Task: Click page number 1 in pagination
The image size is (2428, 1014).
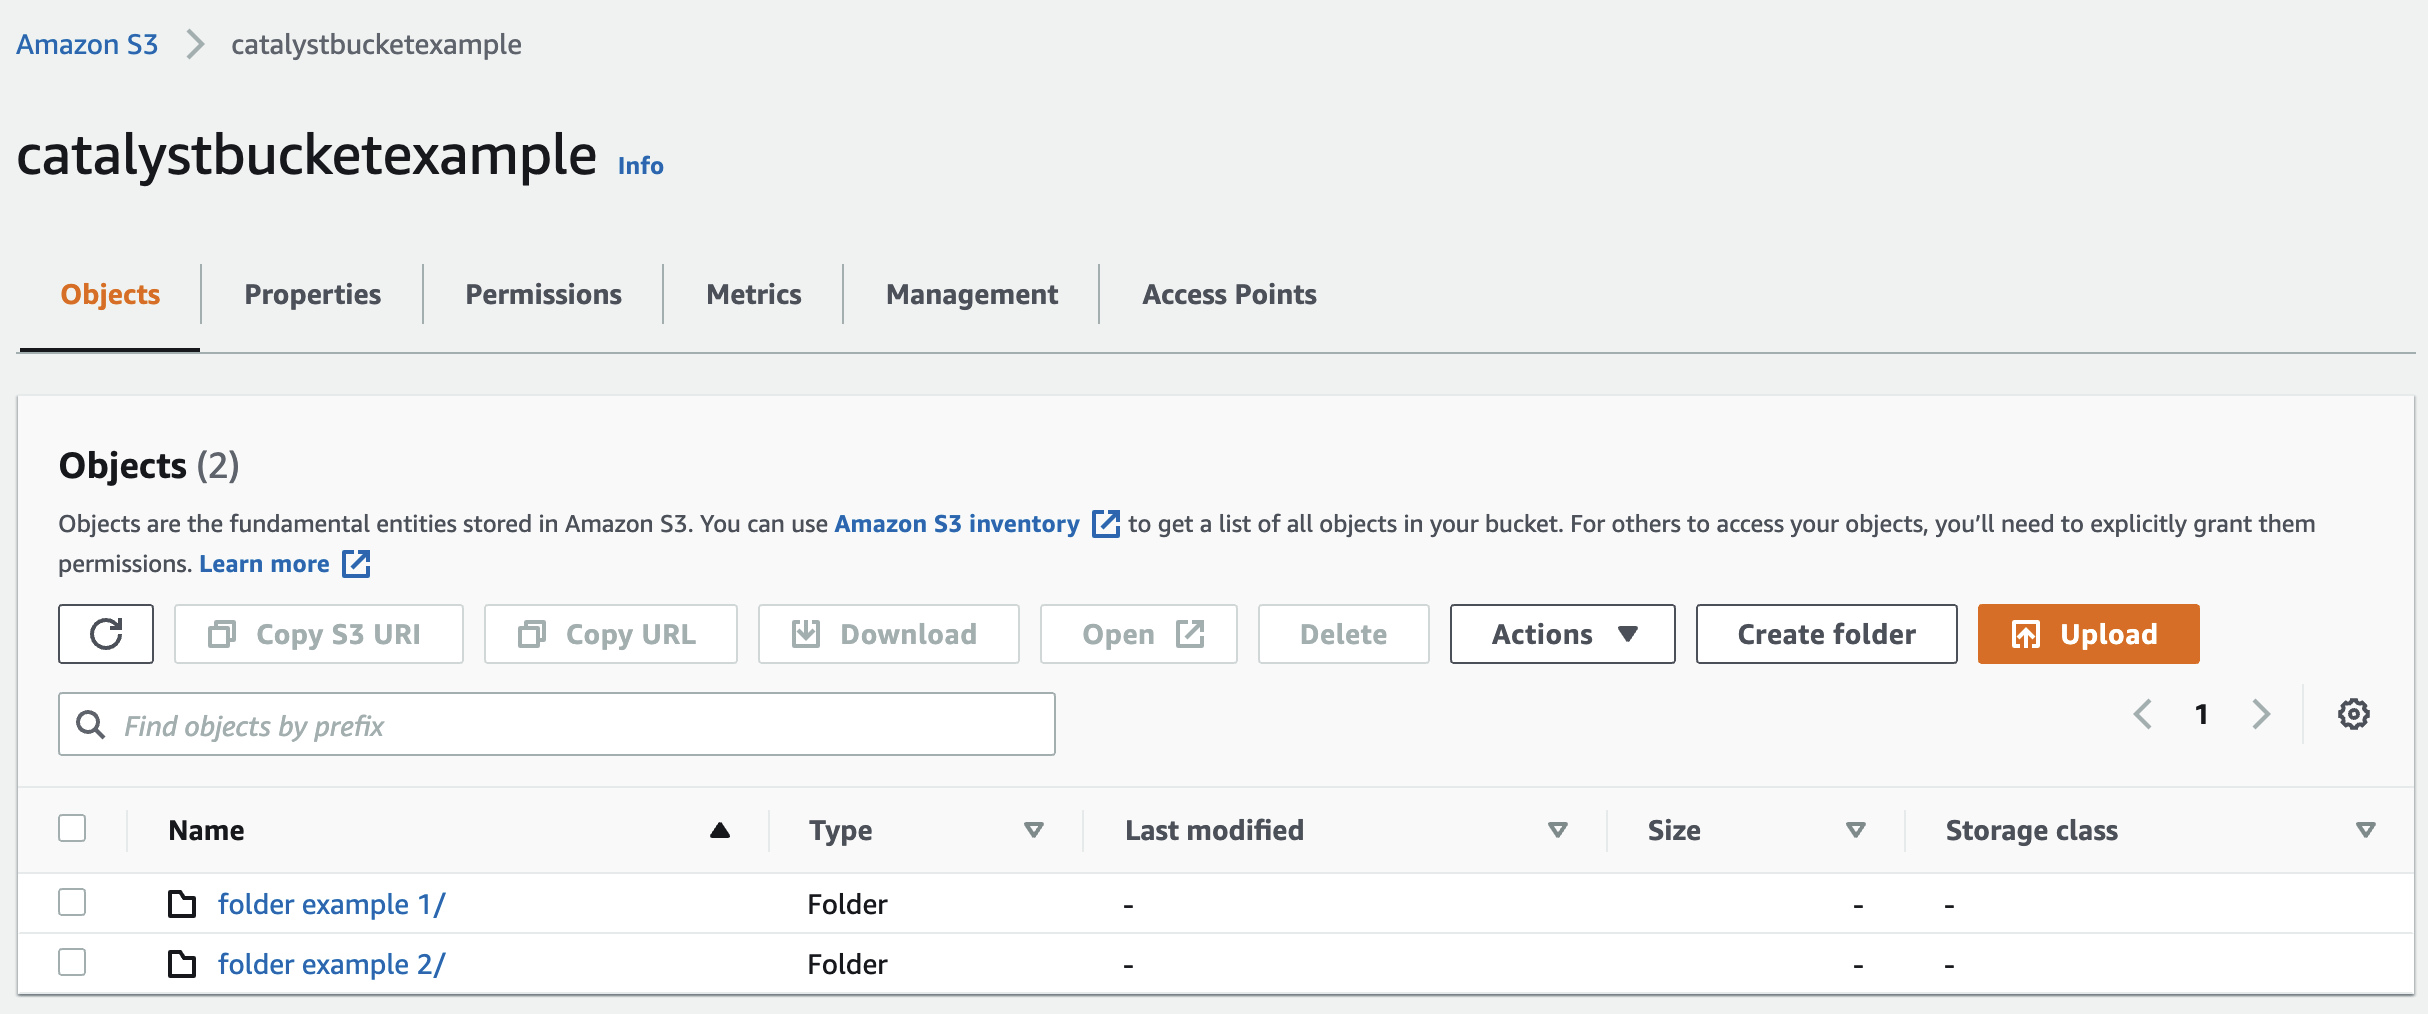Action: pyautogui.click(x=2201, y=714)
